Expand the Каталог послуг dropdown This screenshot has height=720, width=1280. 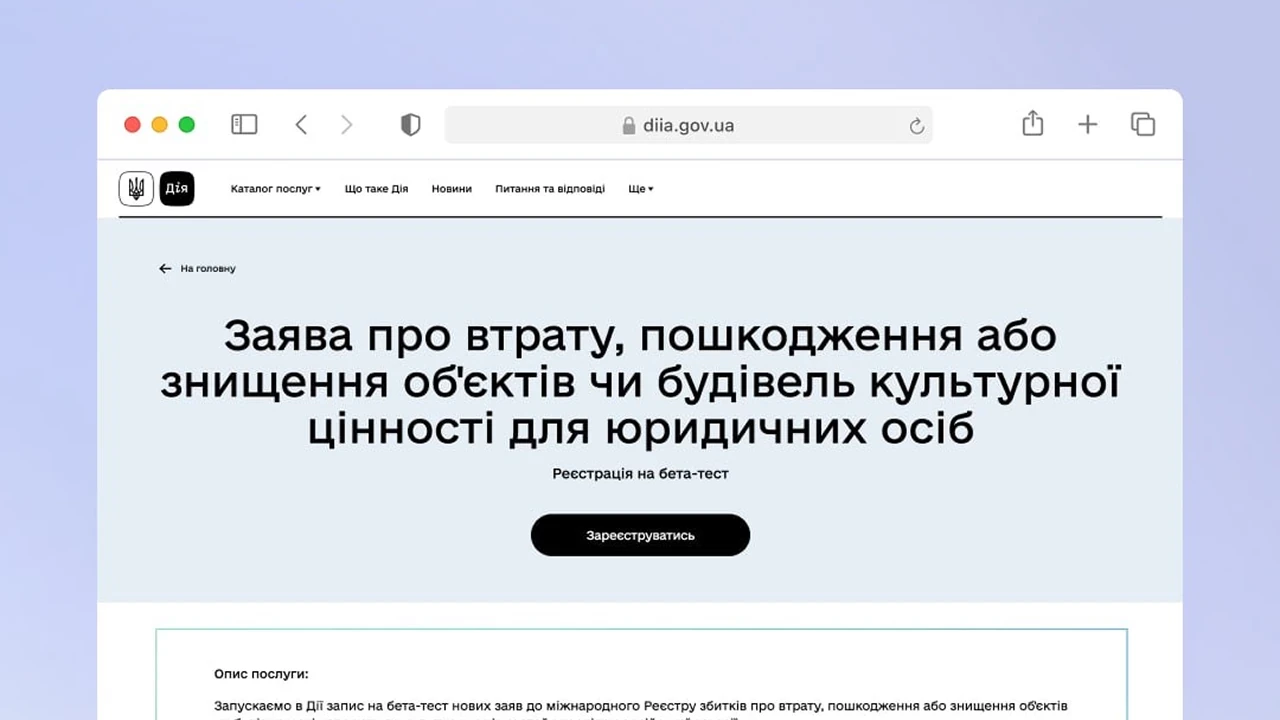pos(276,188)
